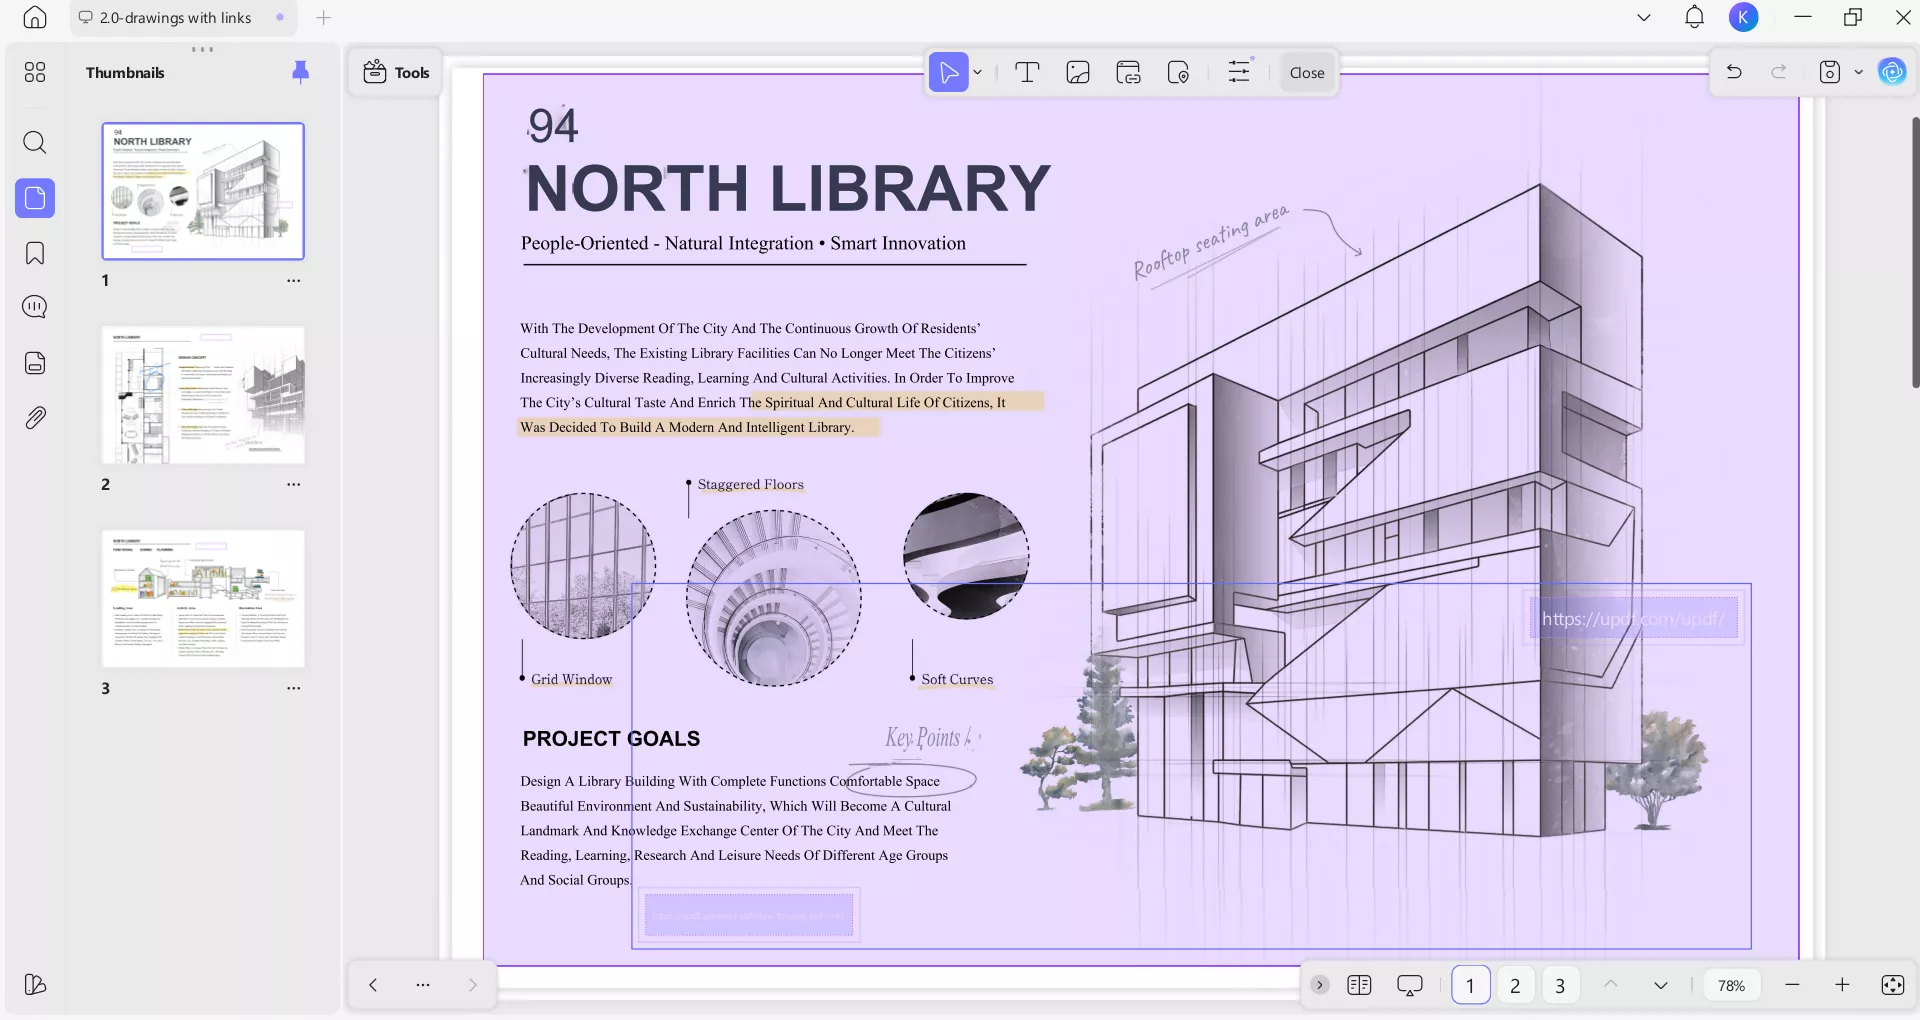The width and height of the screenshot is (1920, 1020).
Task: Toggle fullscreen fit mode
Action: (1892, 985)
